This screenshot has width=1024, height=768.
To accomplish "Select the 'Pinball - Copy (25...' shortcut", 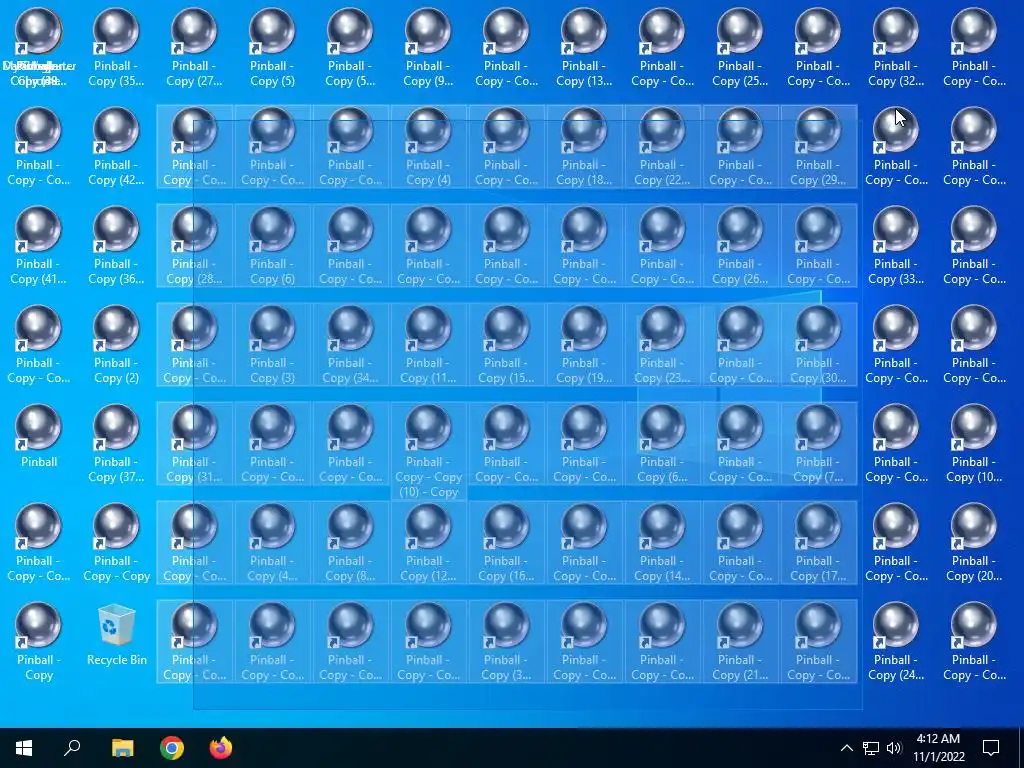I will (x=739, y=47).
